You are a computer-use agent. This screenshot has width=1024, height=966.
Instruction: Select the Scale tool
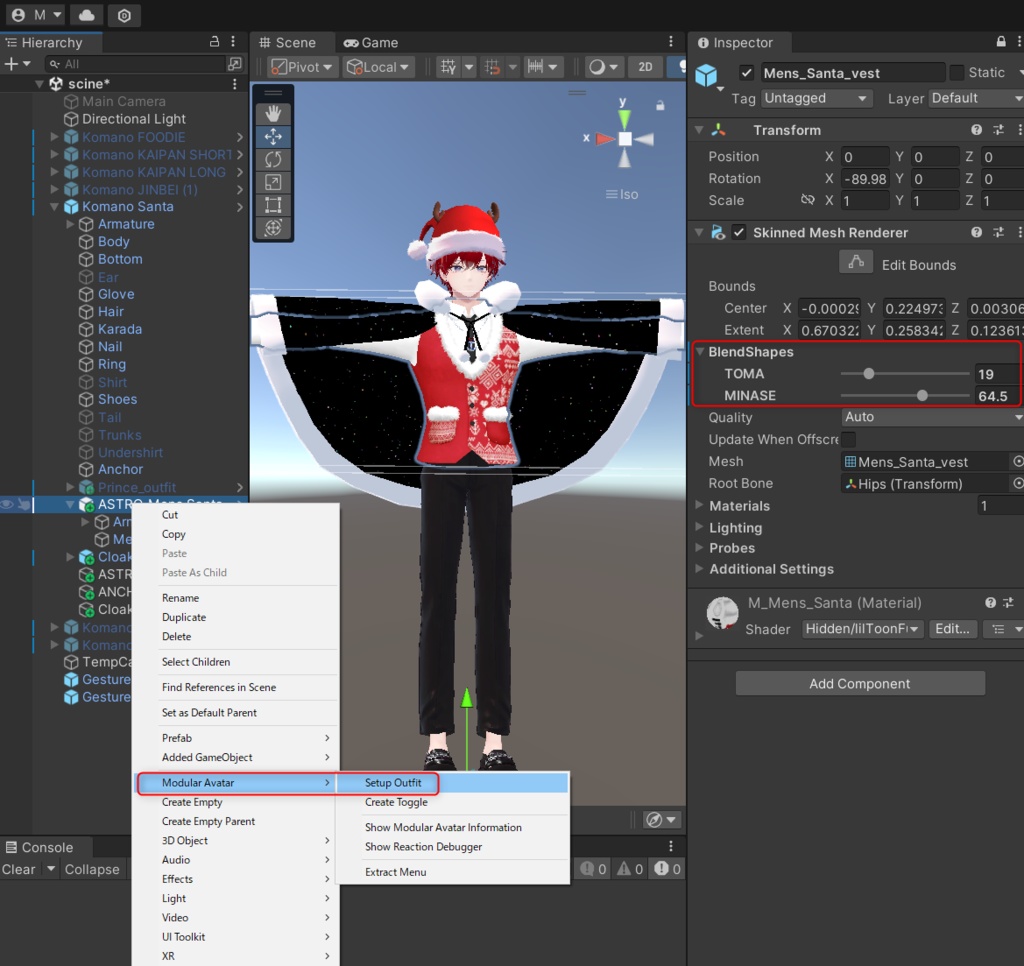273,182
